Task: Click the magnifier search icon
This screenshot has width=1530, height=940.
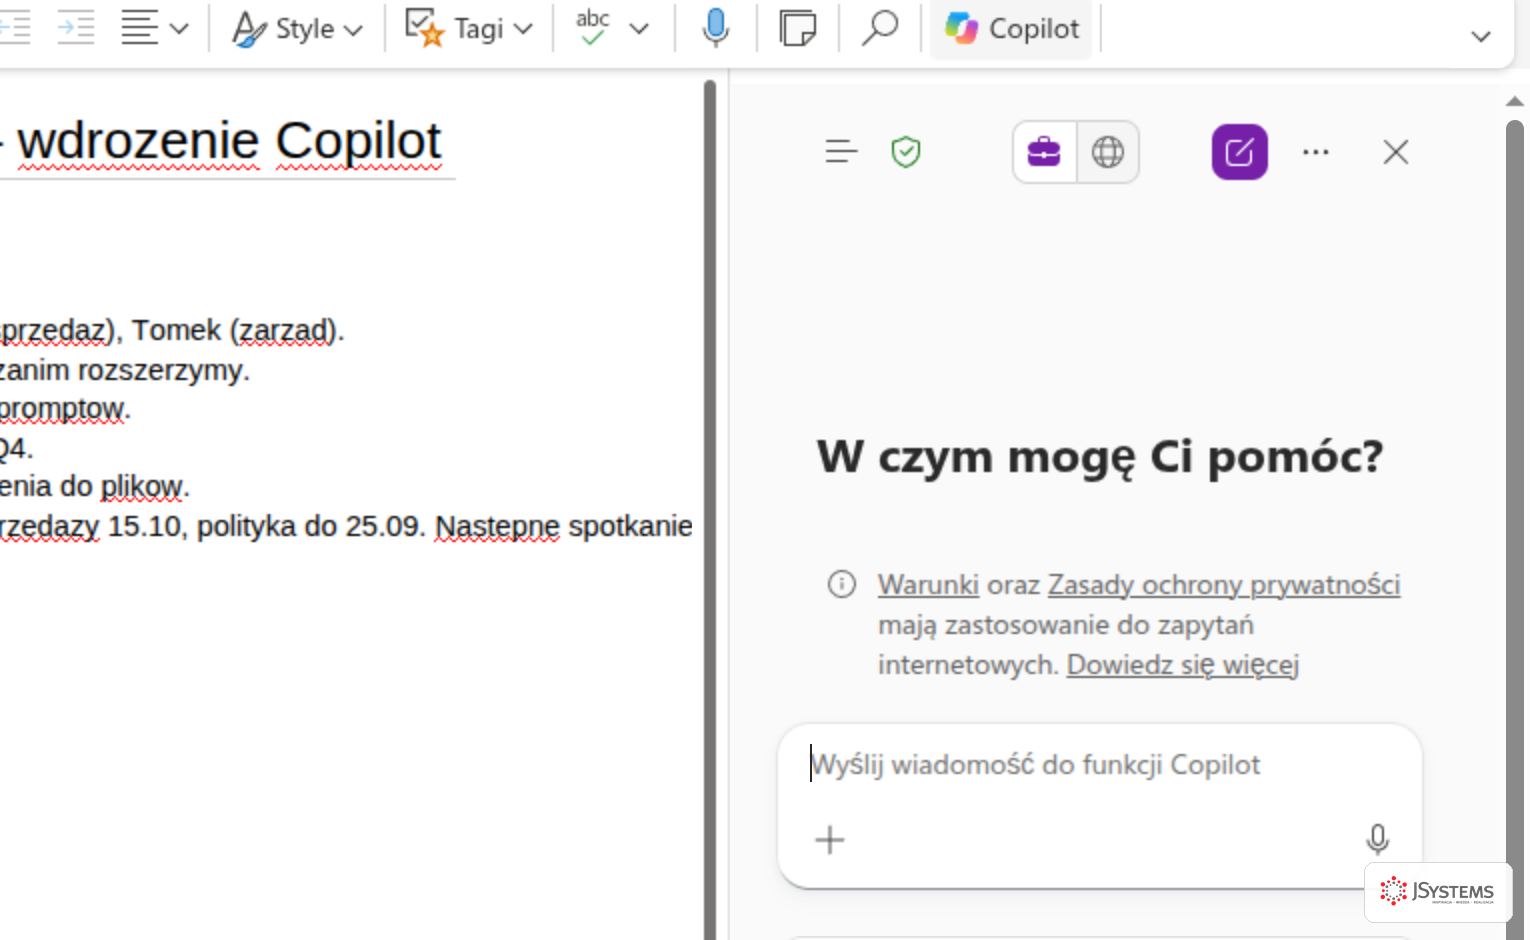Action: pos(880,28)
